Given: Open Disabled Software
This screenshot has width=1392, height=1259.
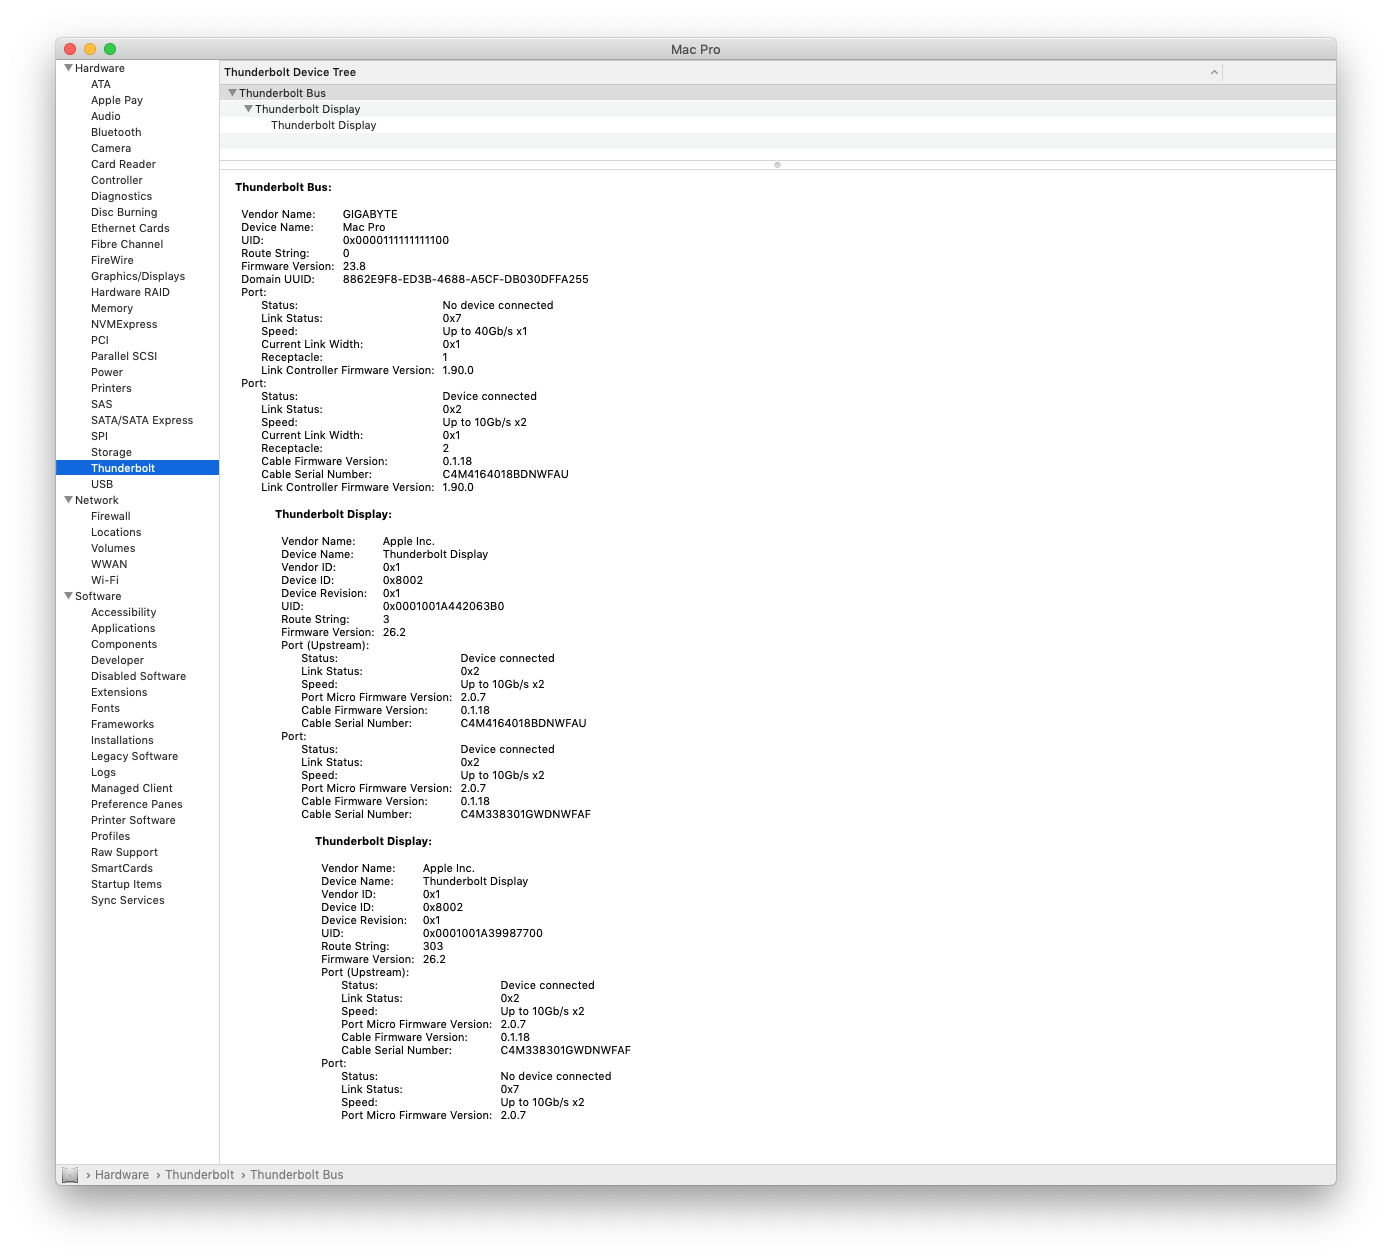Looking at the screenshot, I should tap(137, 676).
